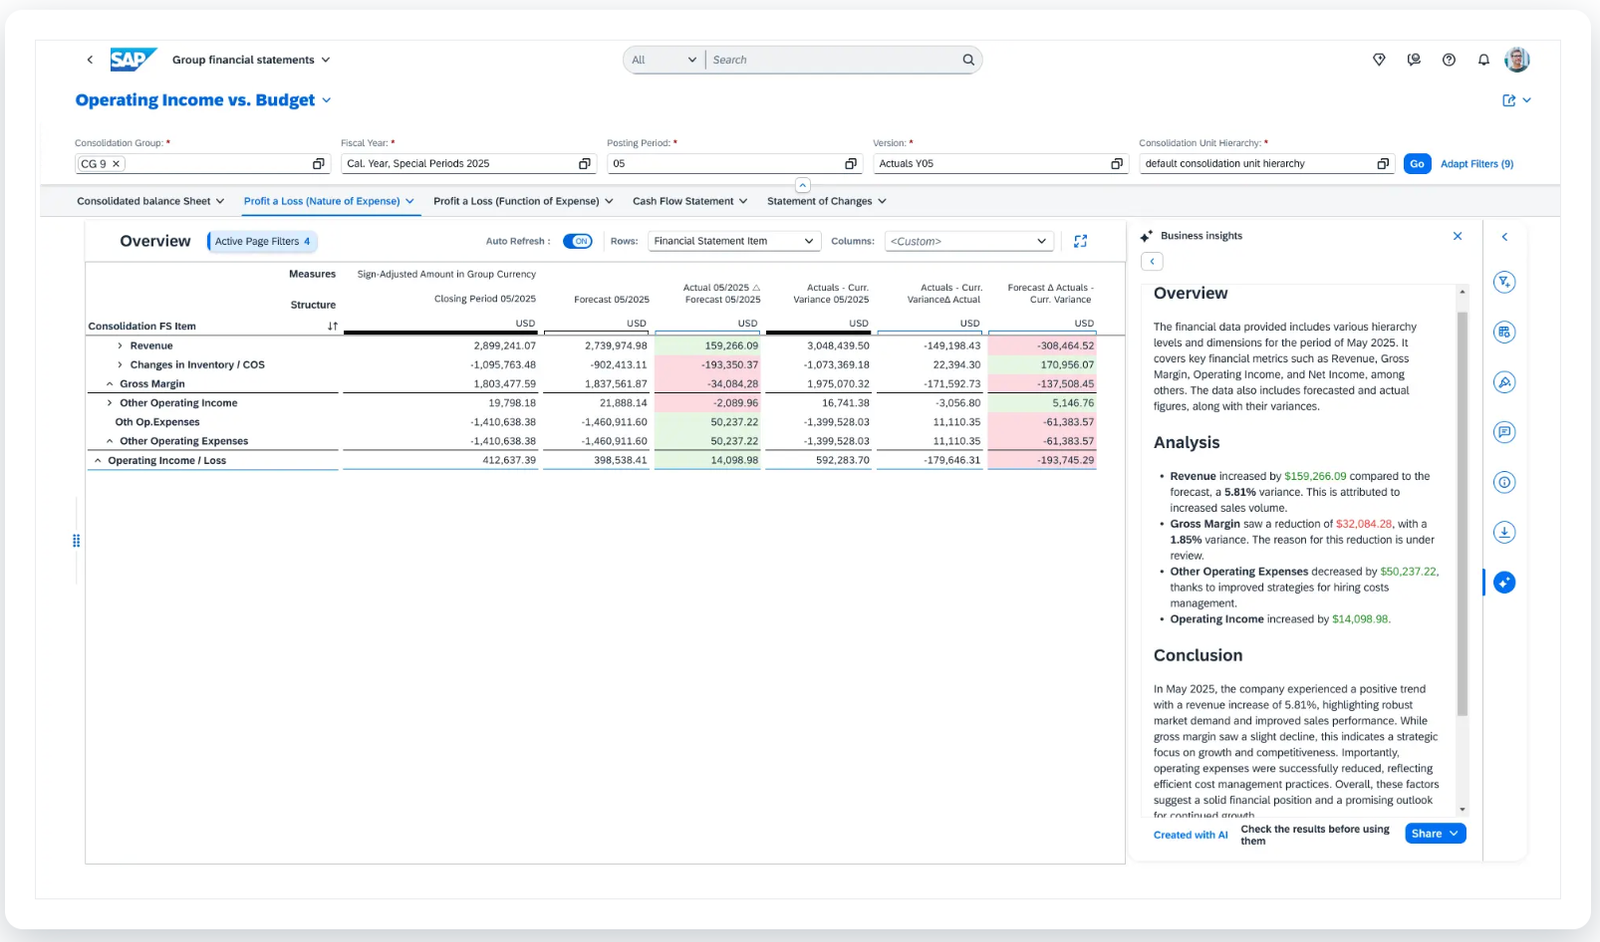Click the Business insights panel scrollbar
The height and width of the screenshot is (942, 1600).
point(1462,512)
